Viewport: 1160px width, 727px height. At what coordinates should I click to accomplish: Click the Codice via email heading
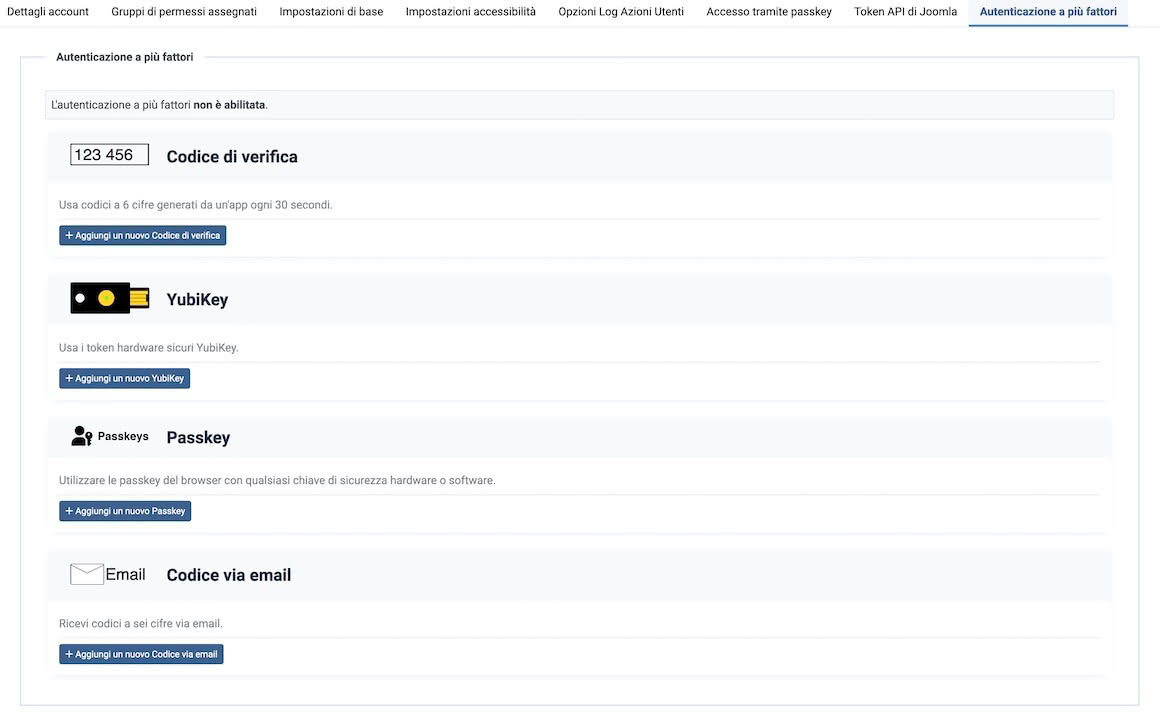pyautogui.click(x=229, y=575)
